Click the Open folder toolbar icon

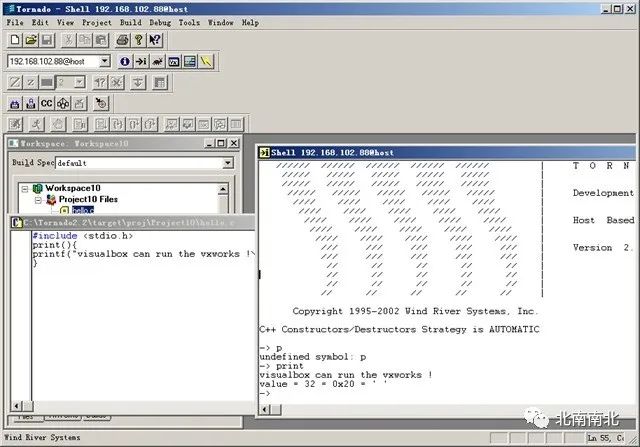31,40
